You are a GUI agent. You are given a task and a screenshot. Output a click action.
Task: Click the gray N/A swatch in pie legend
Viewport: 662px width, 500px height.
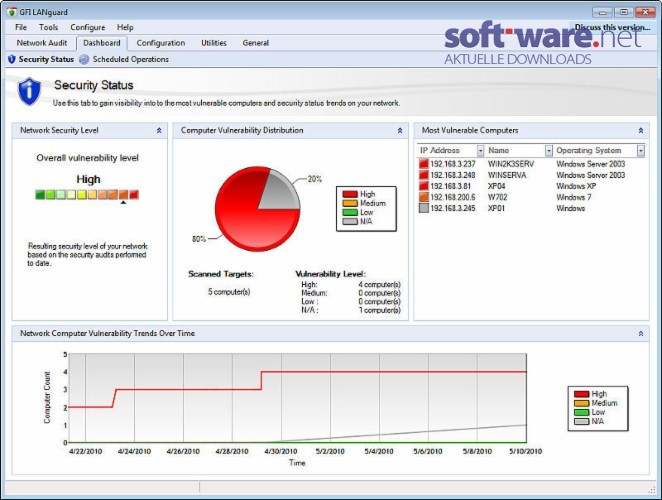350,222
